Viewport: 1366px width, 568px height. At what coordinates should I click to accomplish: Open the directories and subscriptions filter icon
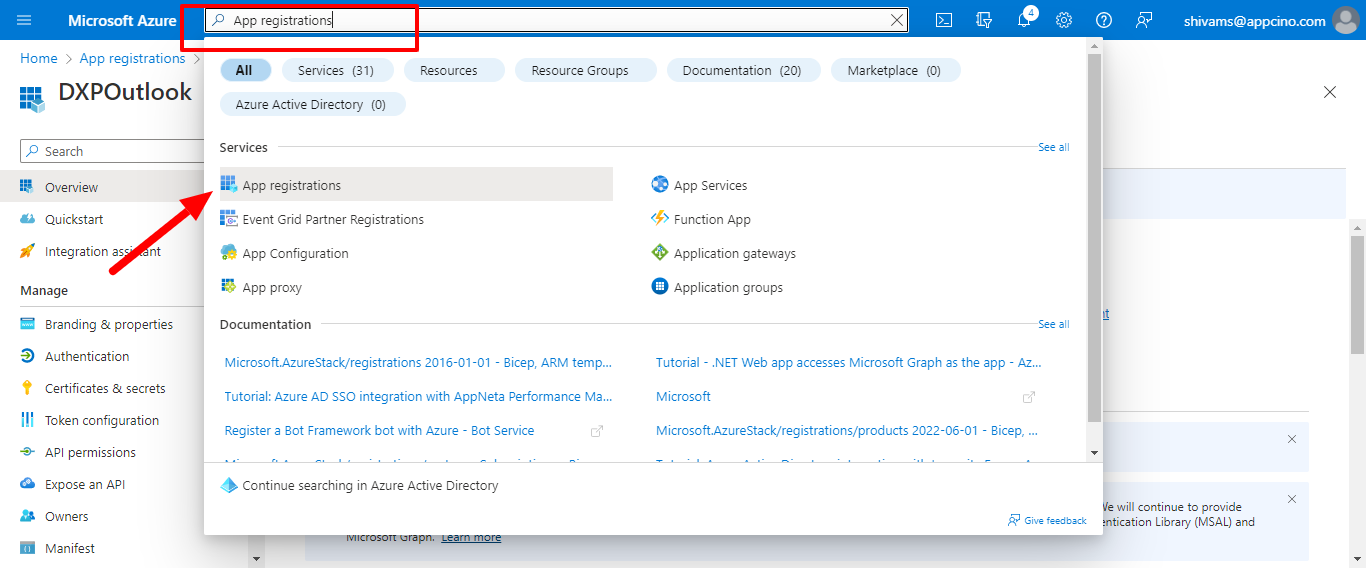[x=984, y=20]
